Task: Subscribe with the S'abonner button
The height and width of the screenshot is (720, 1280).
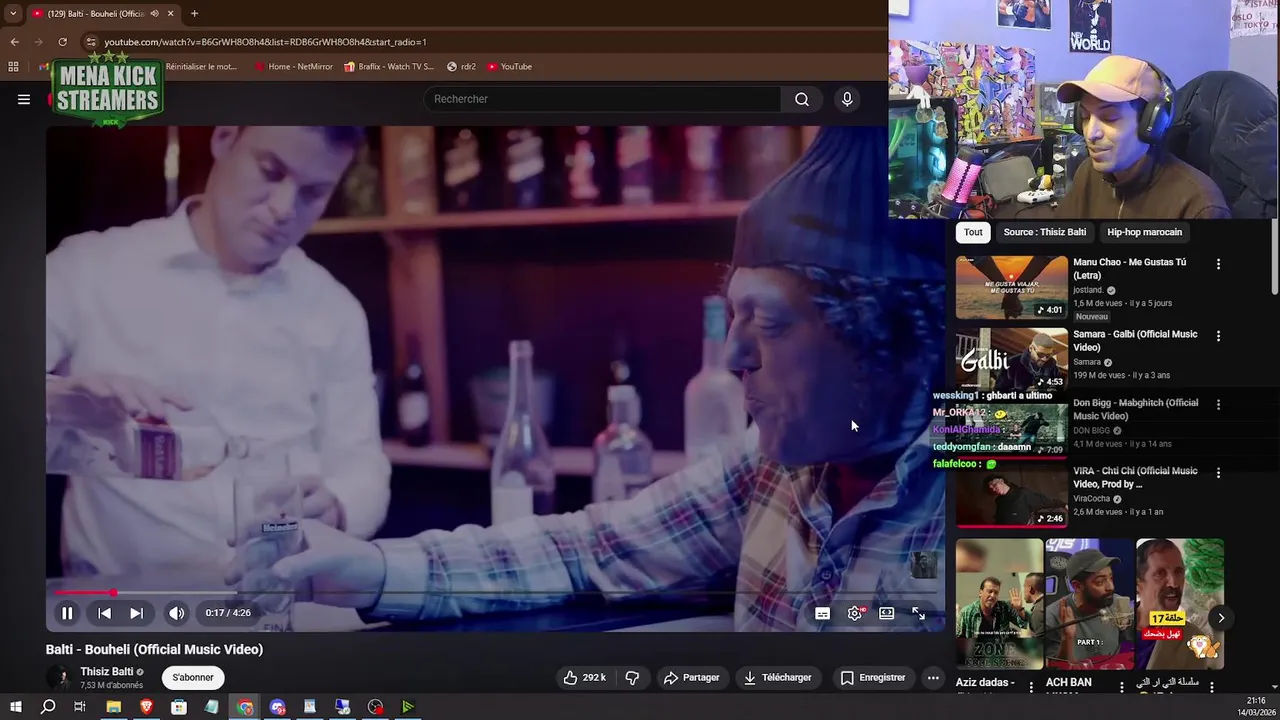Action: point(193,677)
